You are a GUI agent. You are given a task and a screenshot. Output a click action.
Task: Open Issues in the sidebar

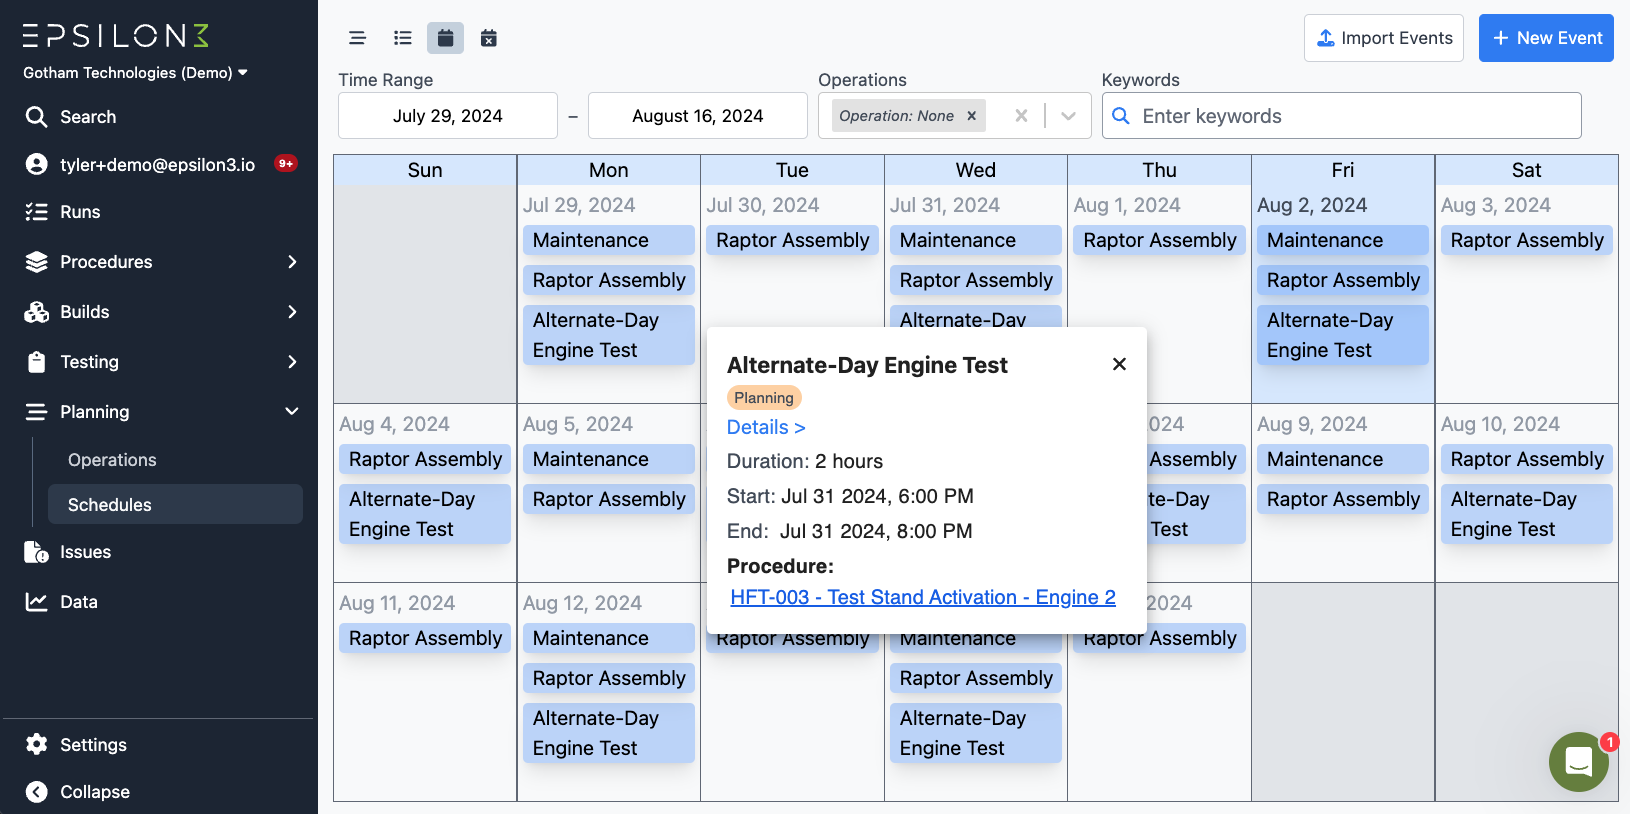[85, 552]
